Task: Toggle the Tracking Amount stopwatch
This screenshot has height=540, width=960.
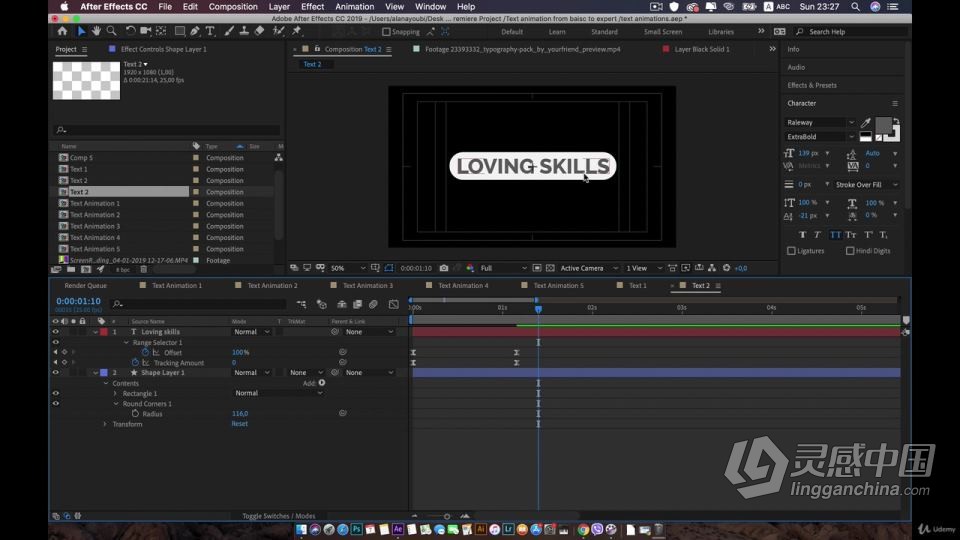Action: (135, 362)
